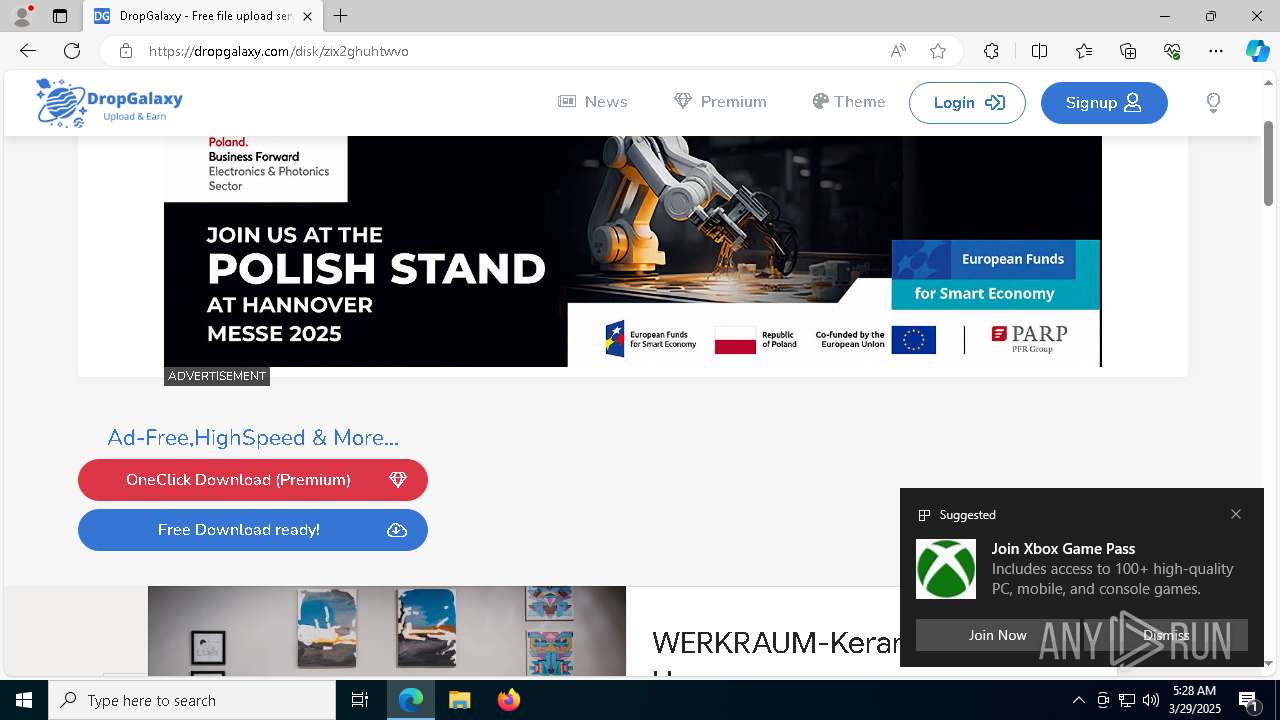Show hidden system tray icons
1280x720 pixels.
(x=1078, y=700)
